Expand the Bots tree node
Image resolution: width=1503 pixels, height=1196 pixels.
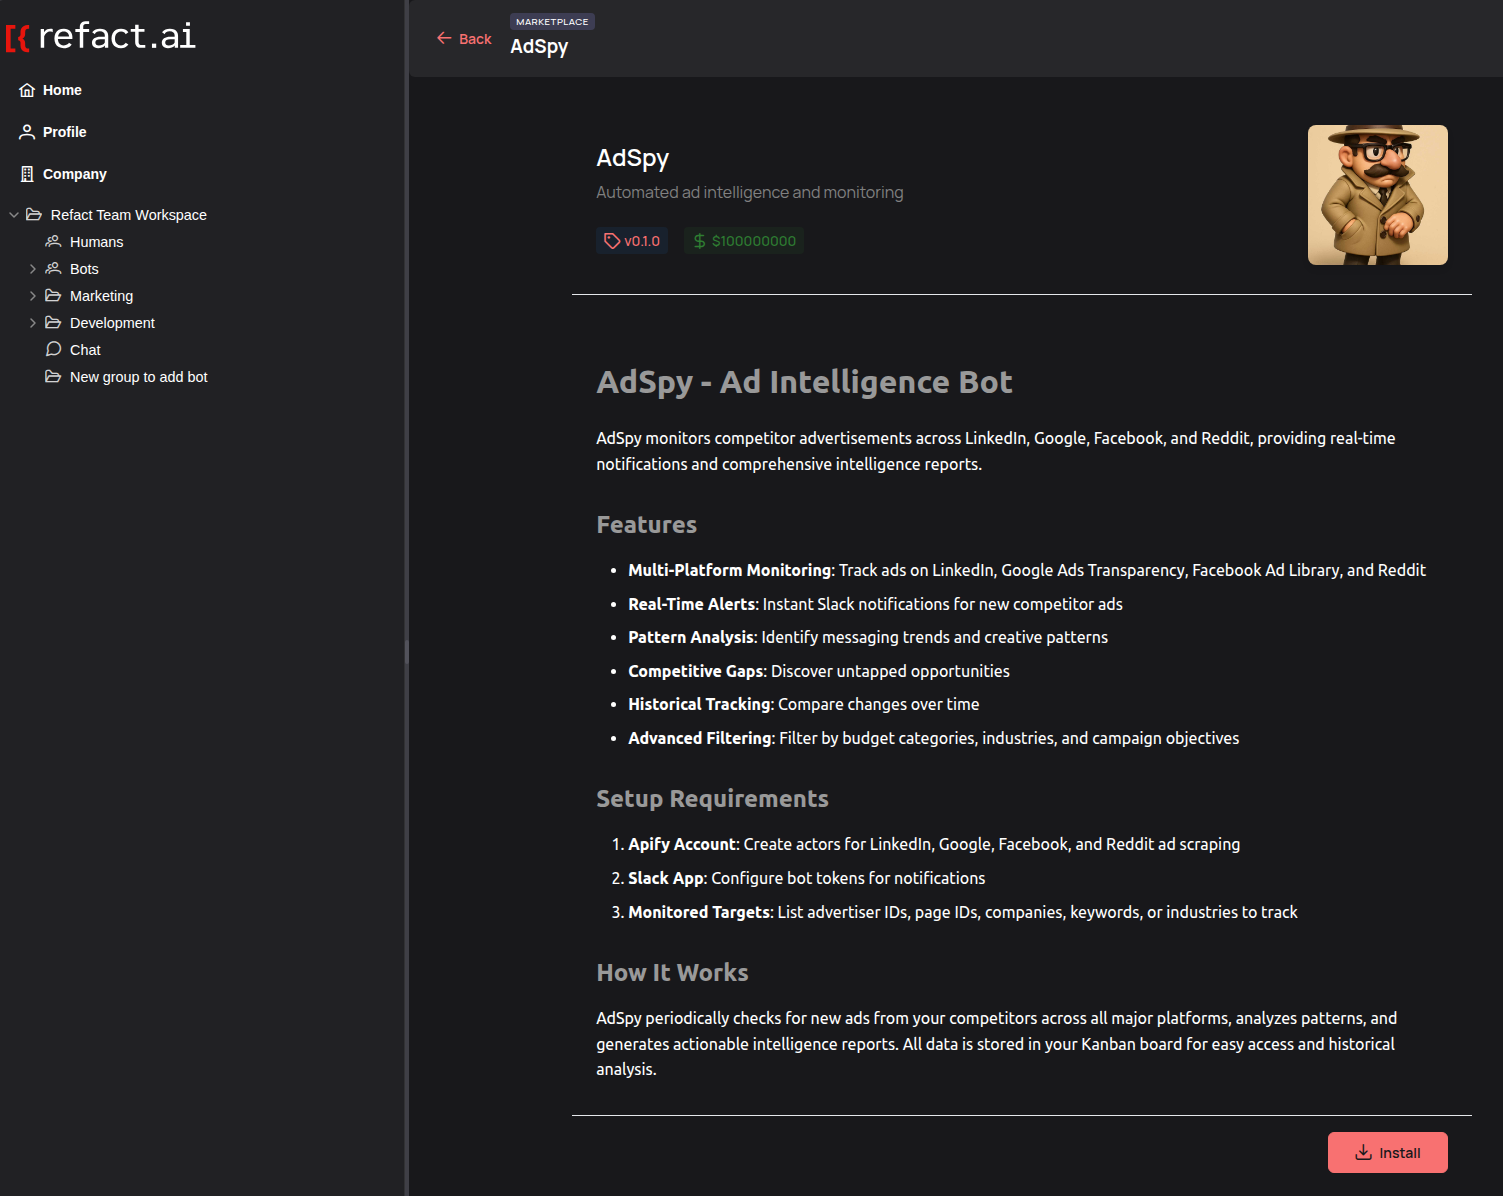32,268
